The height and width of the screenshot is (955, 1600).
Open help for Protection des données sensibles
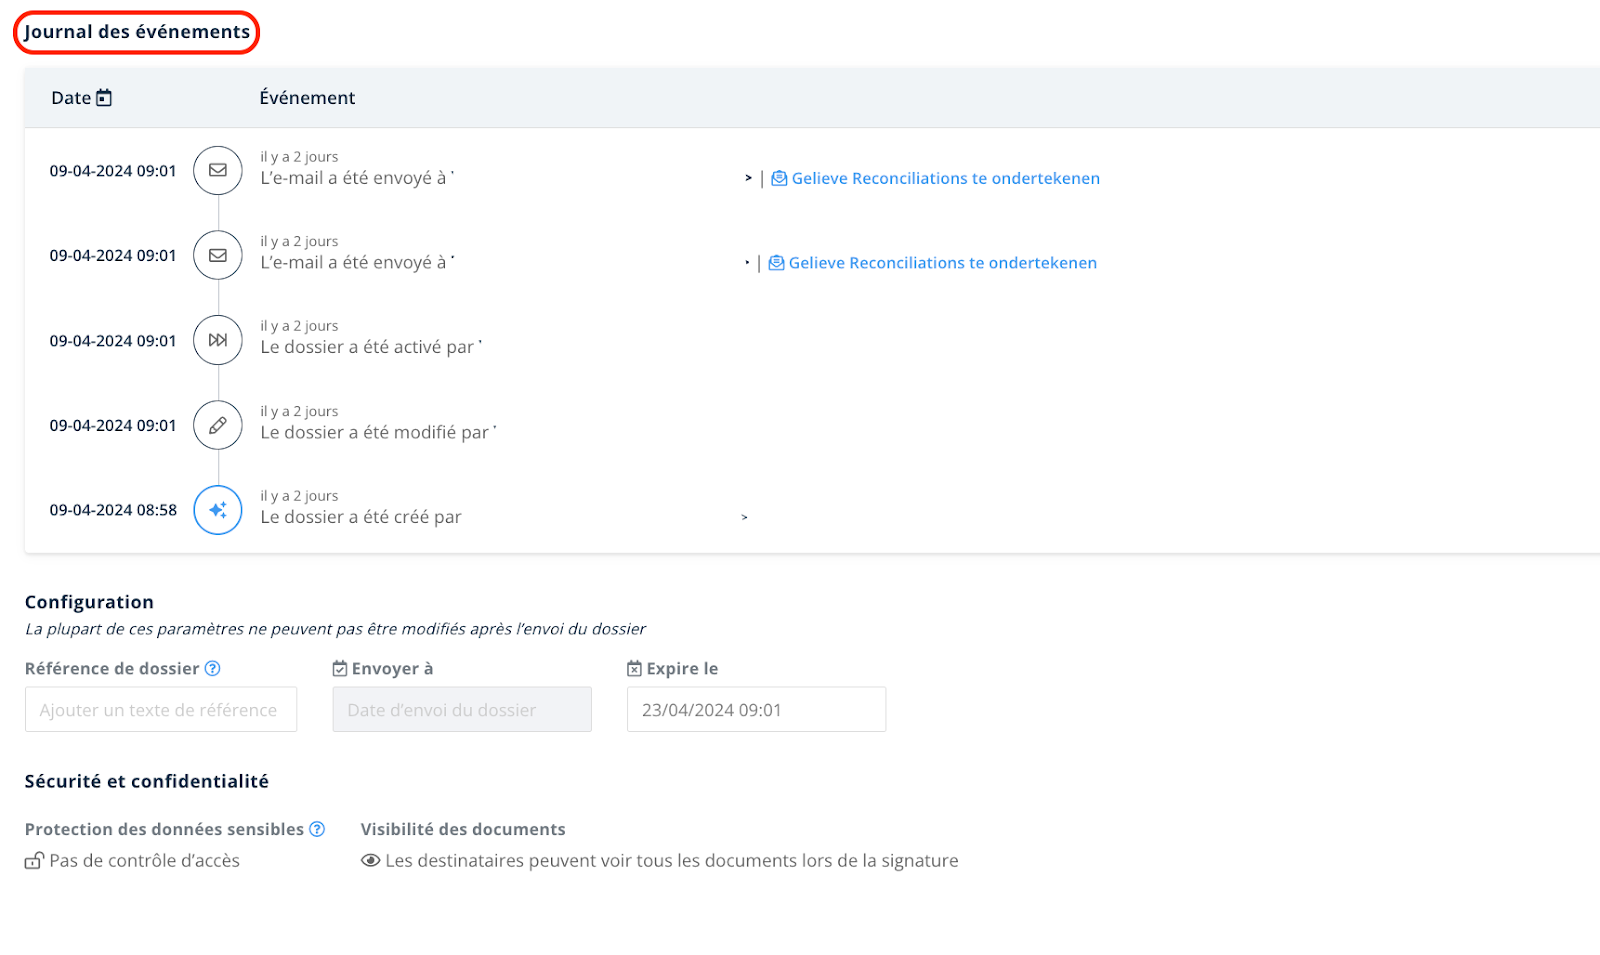tap(317, 829)
